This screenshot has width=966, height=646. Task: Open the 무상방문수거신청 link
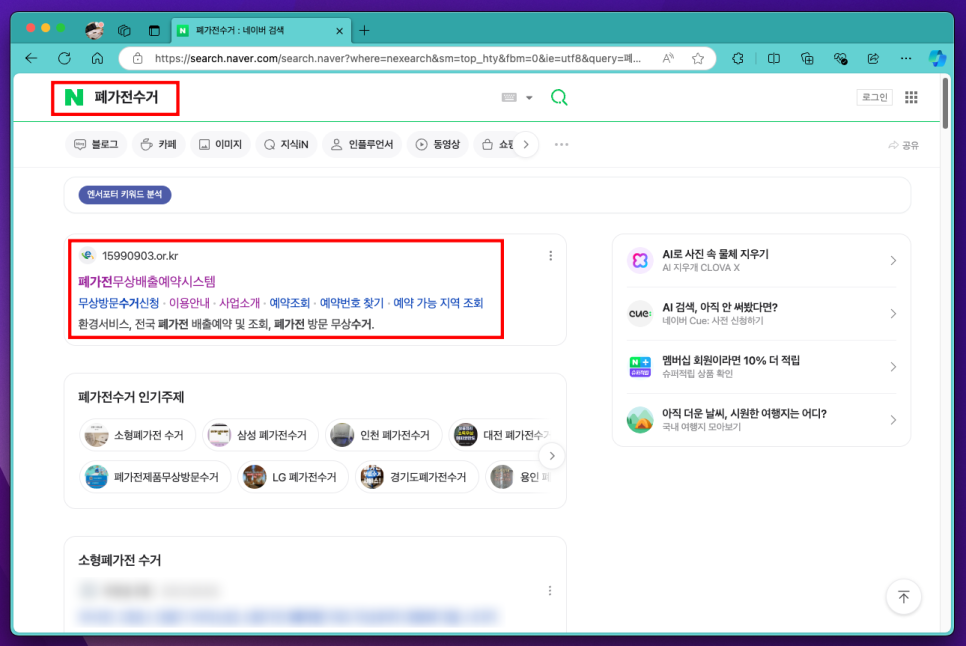click(118, 303)
